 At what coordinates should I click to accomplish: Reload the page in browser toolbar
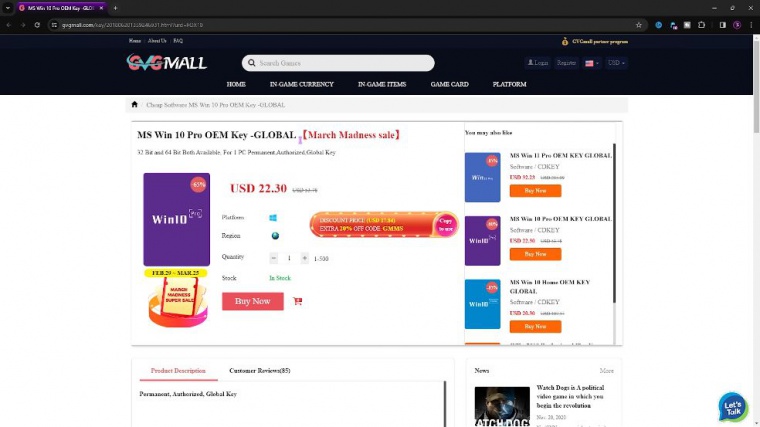coord(37,25)
